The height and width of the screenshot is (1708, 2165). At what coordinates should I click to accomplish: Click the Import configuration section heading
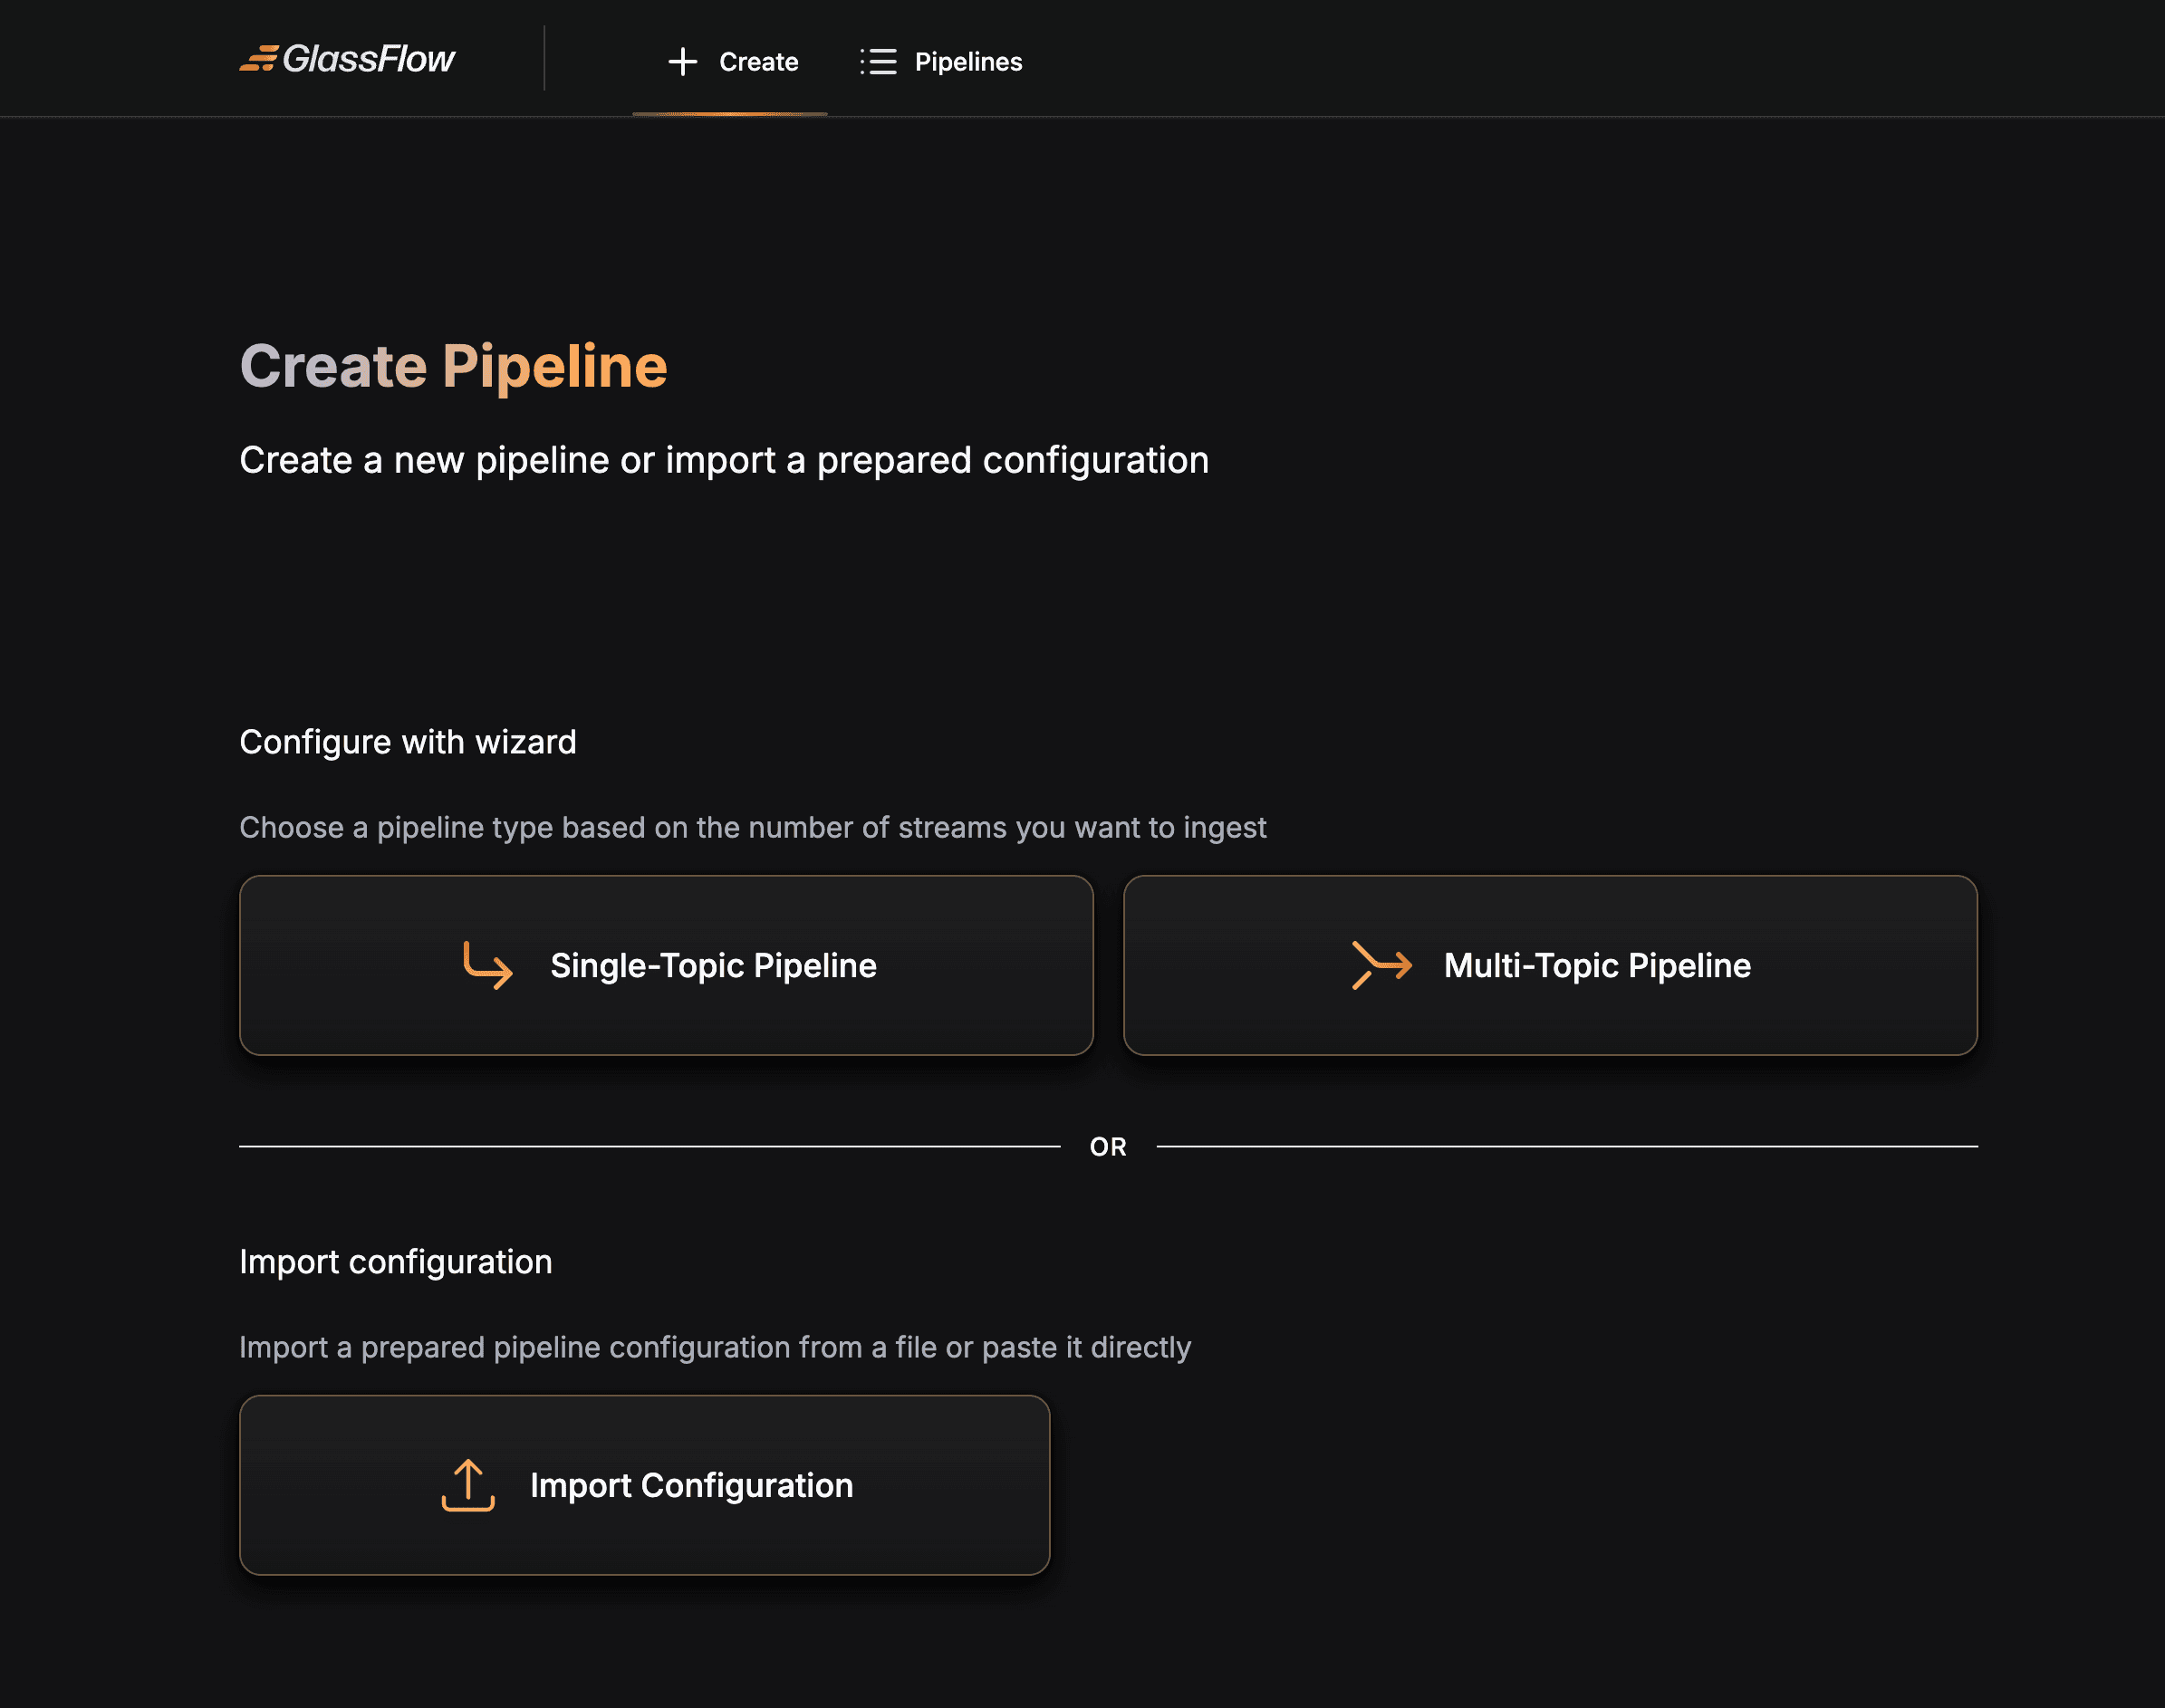tap(395, 1262)
